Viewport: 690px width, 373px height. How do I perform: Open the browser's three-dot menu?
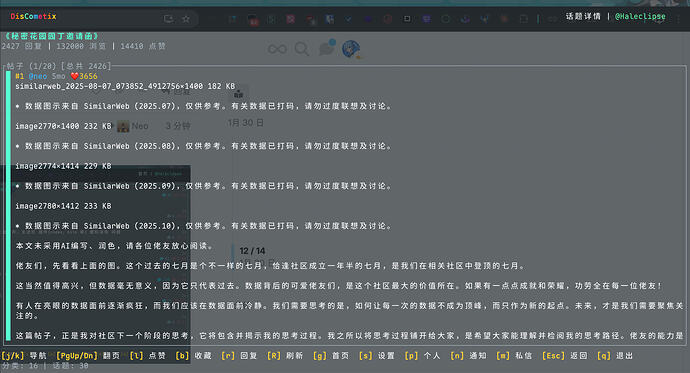(679, 19)
